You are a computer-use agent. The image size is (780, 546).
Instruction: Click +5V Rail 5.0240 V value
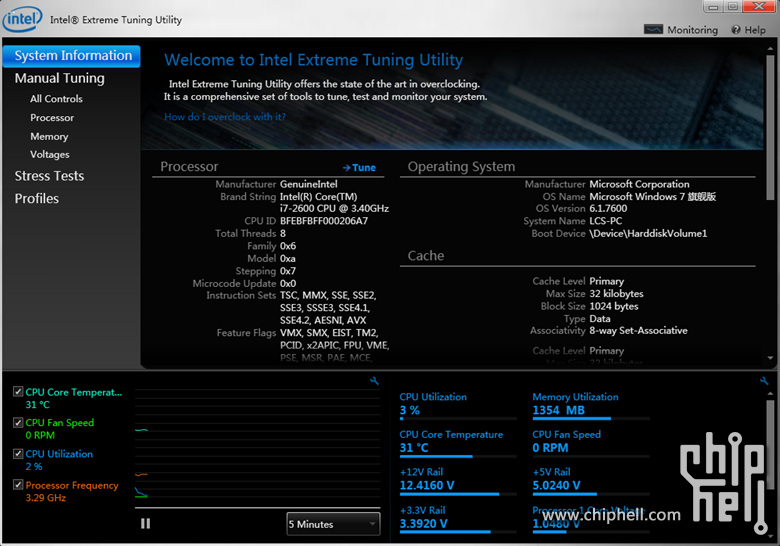coord(556,485)
